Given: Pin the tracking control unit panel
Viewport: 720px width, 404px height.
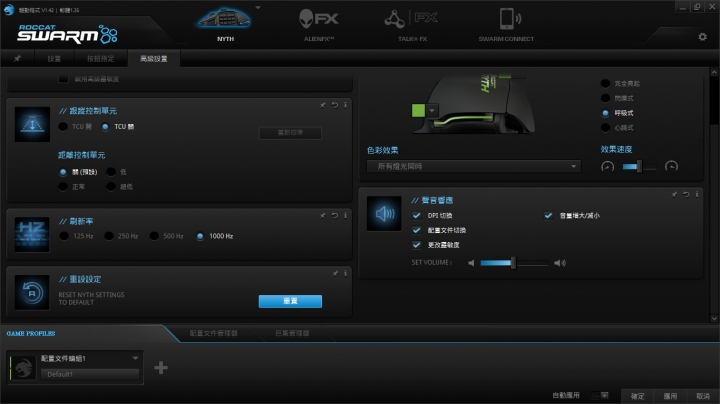Looking at the screenshot, I should pos(323,105).
